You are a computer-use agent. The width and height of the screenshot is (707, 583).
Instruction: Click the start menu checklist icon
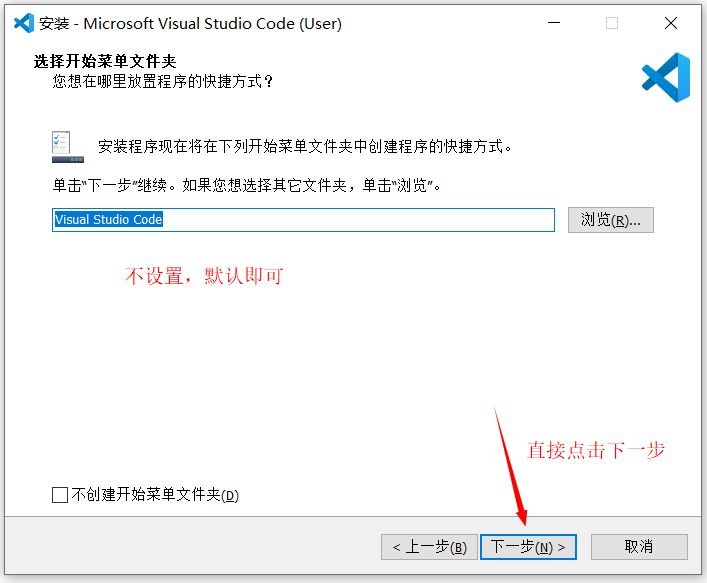click(68, 147)
